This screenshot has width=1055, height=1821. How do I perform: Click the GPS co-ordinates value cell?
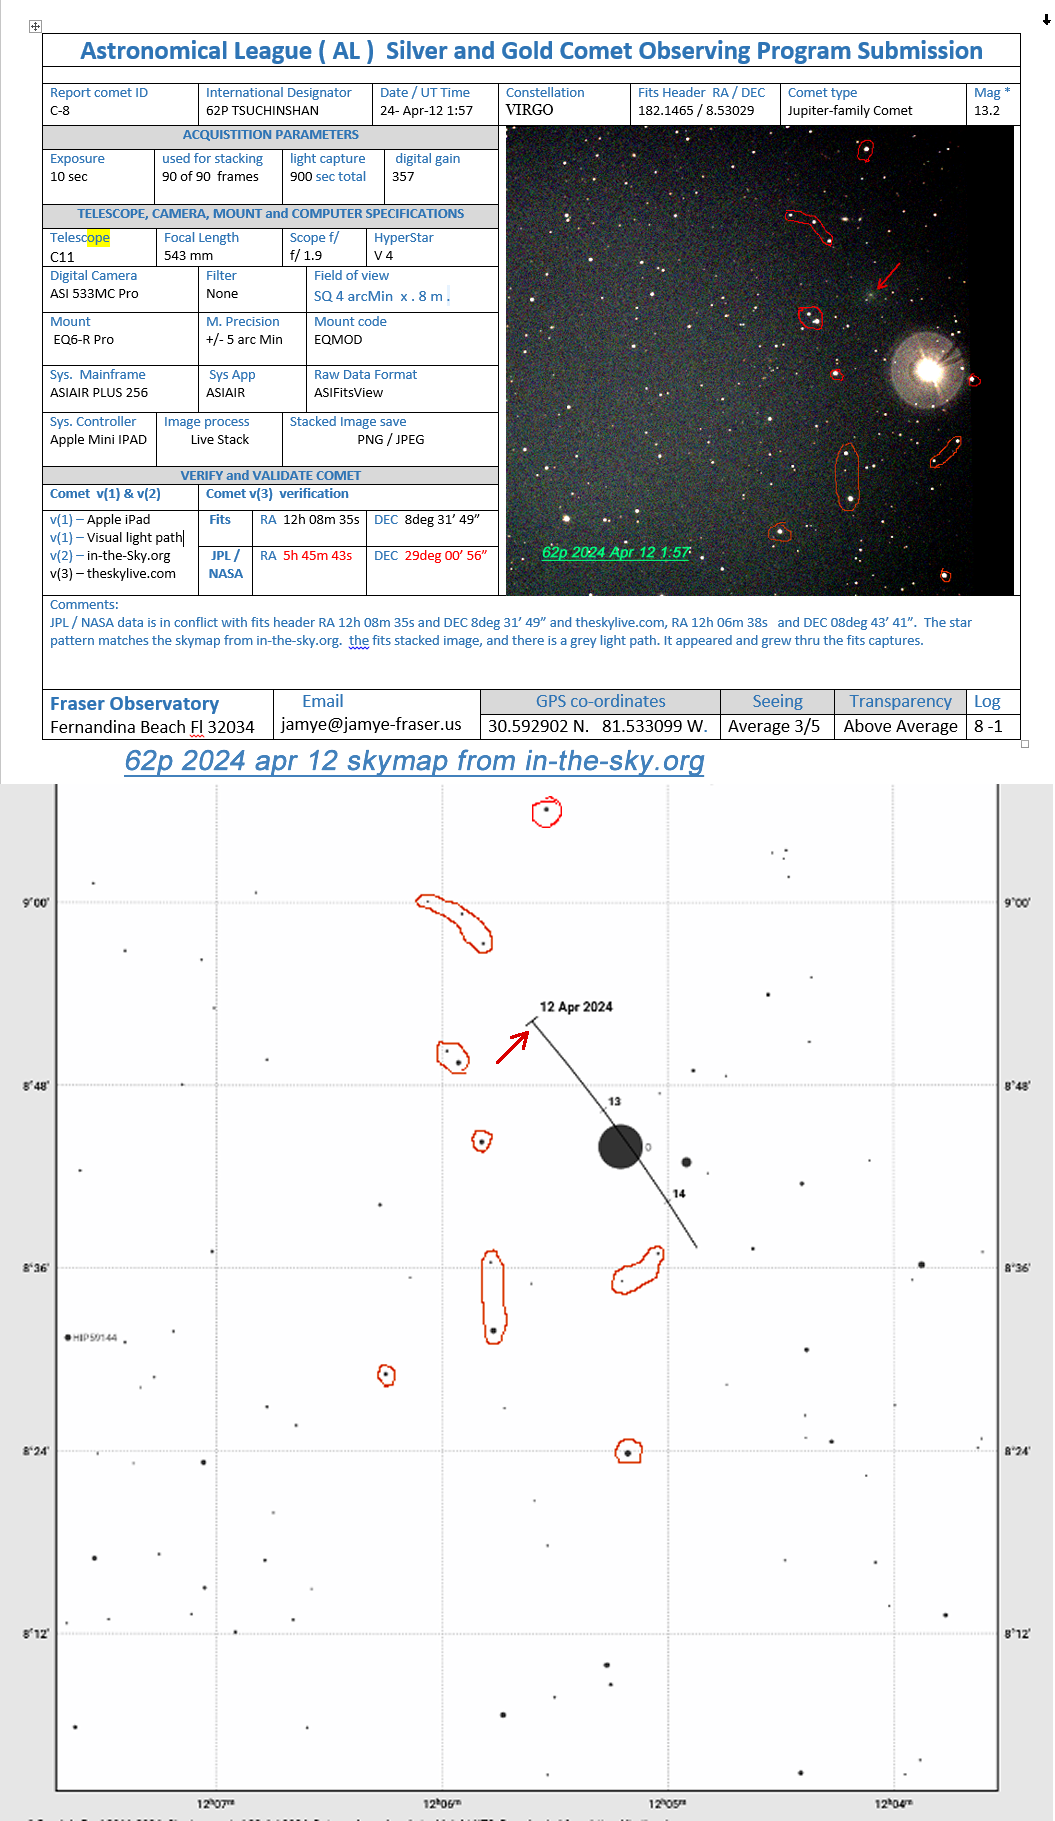[x=598, y=726]
